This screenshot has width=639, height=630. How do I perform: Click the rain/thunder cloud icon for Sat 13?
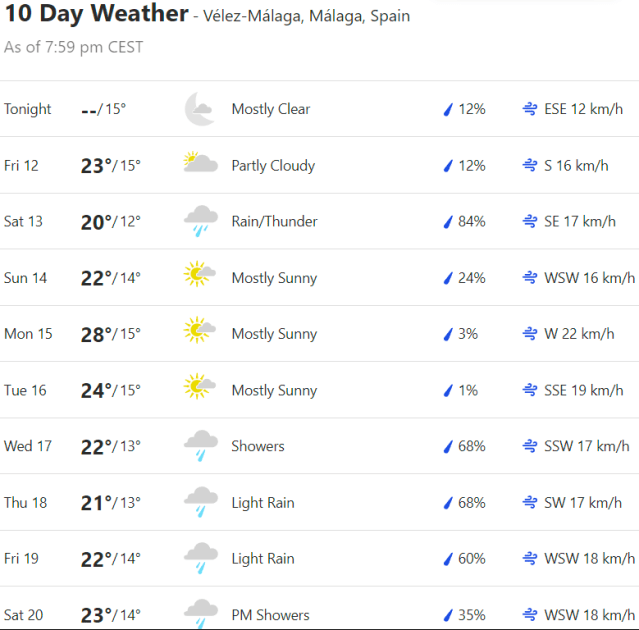tap(200, 221)
